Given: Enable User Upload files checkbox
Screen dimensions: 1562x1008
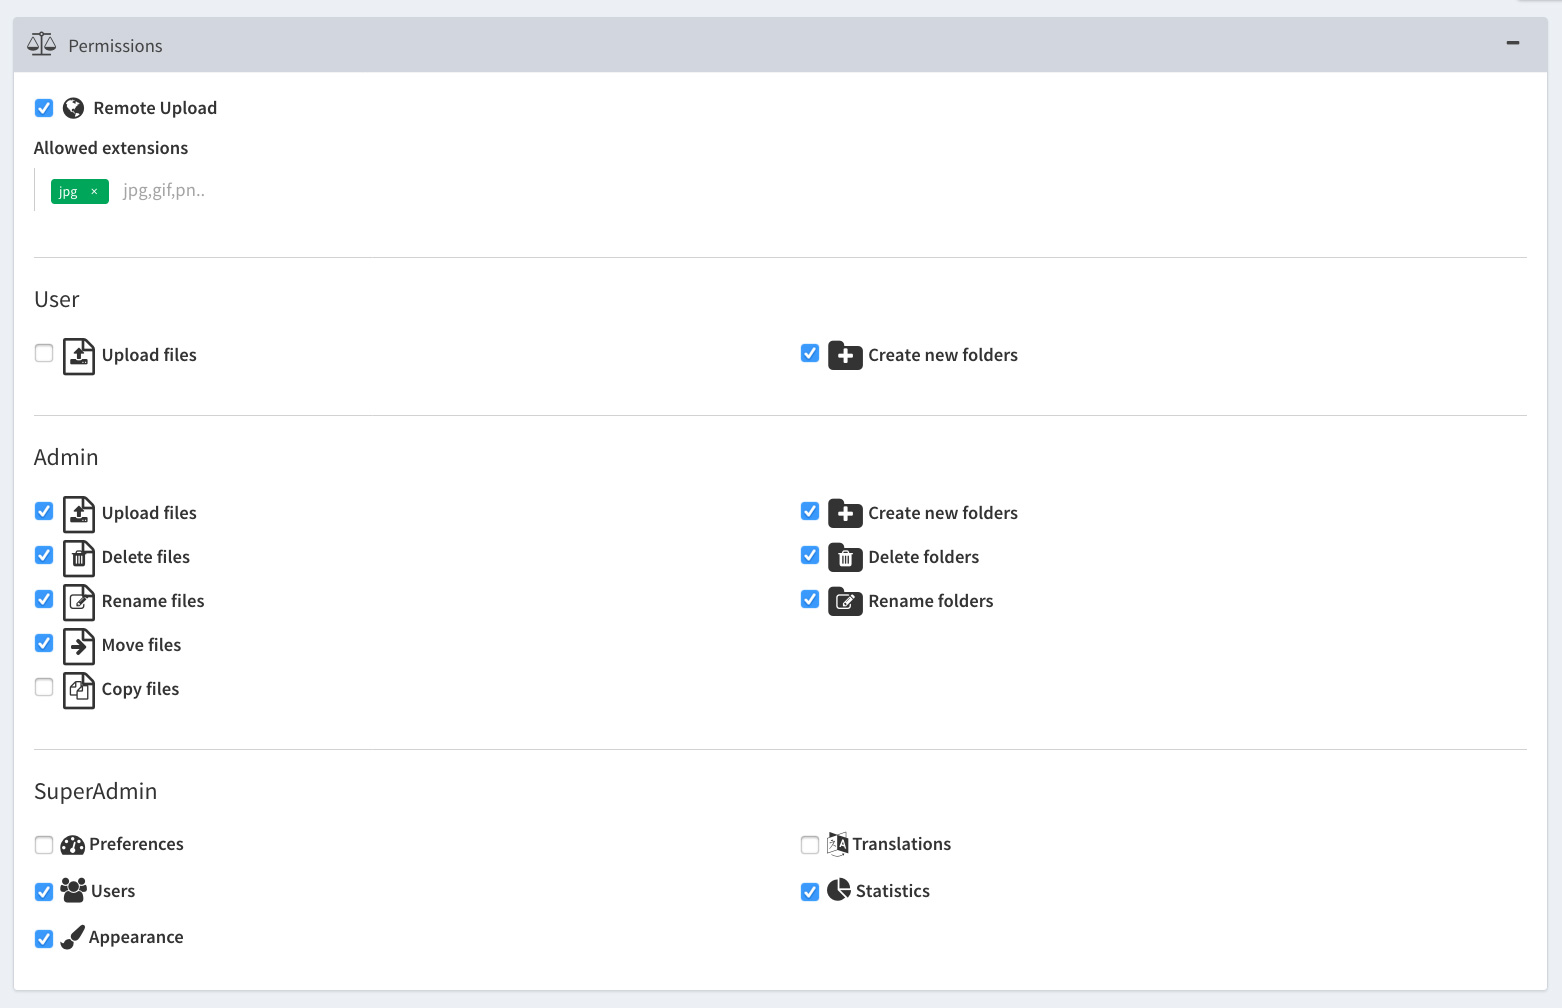Looking at the screenshot, I should pyautogui.click(x=44, y=353).
